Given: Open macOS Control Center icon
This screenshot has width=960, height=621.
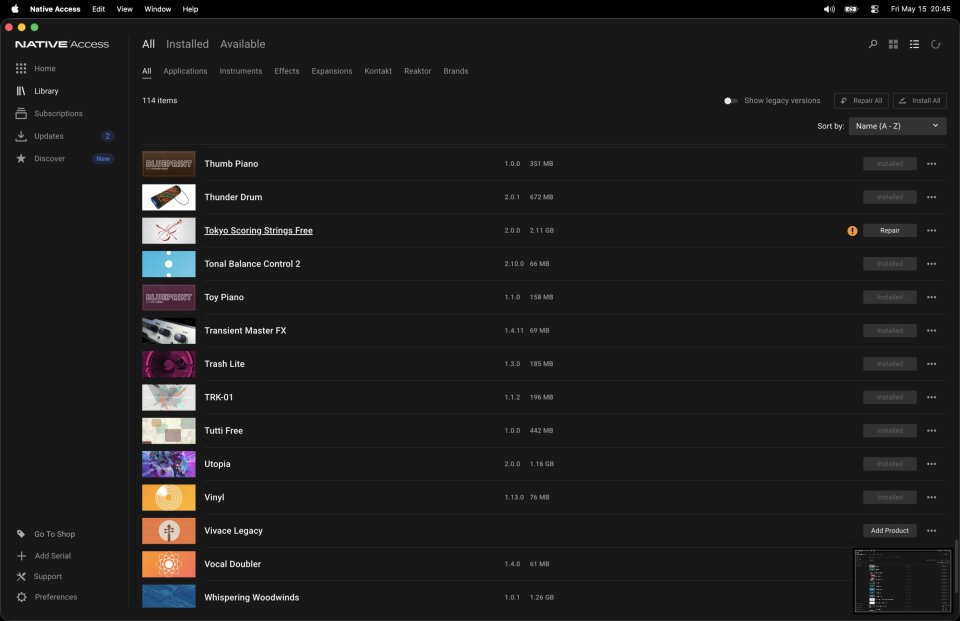Looking at the screenshot, I should pyautogui.click(x=874, y=9).
